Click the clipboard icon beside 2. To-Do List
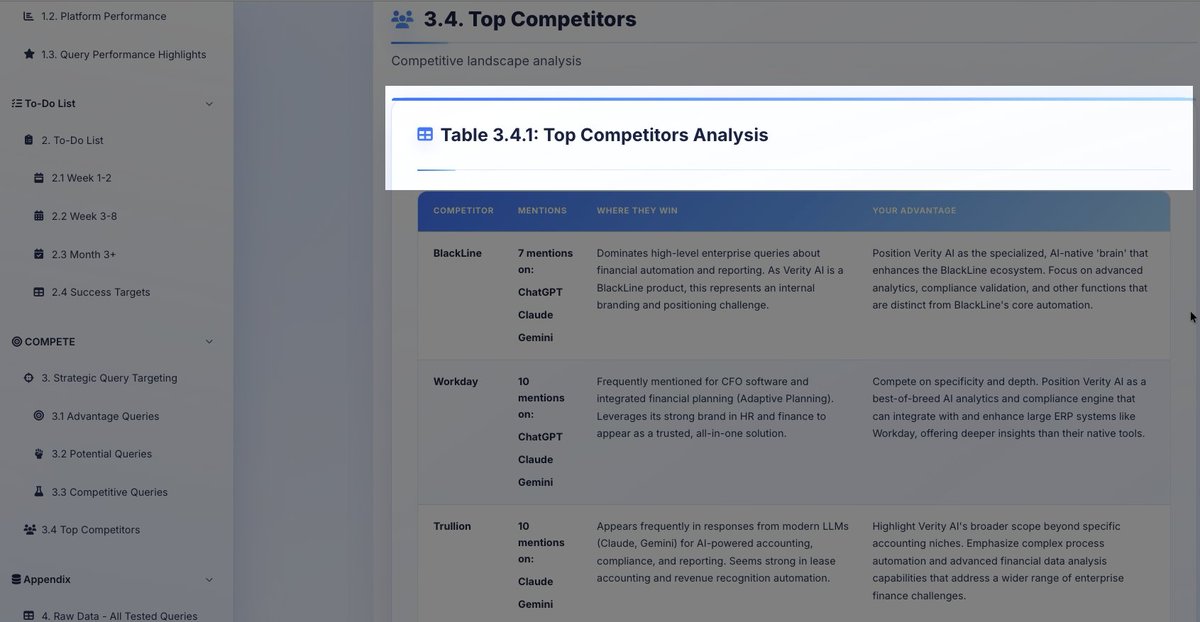The width and height of the screenshot is (1200, 622). 29,140
